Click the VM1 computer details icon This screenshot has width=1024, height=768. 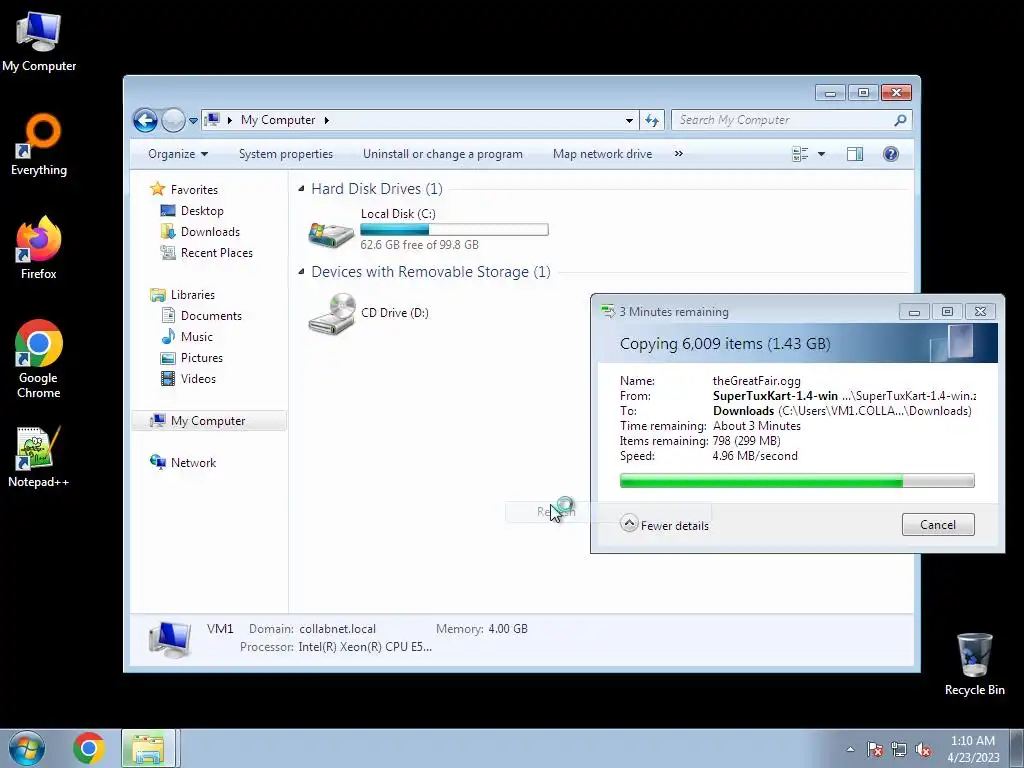tap(170, 639)
